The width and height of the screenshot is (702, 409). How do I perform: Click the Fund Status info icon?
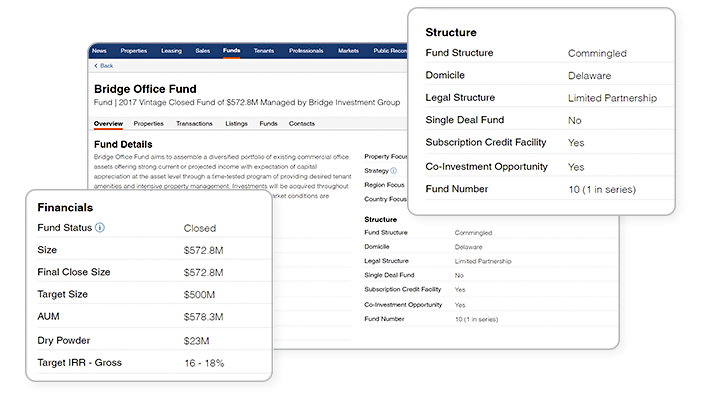[100, 228]
